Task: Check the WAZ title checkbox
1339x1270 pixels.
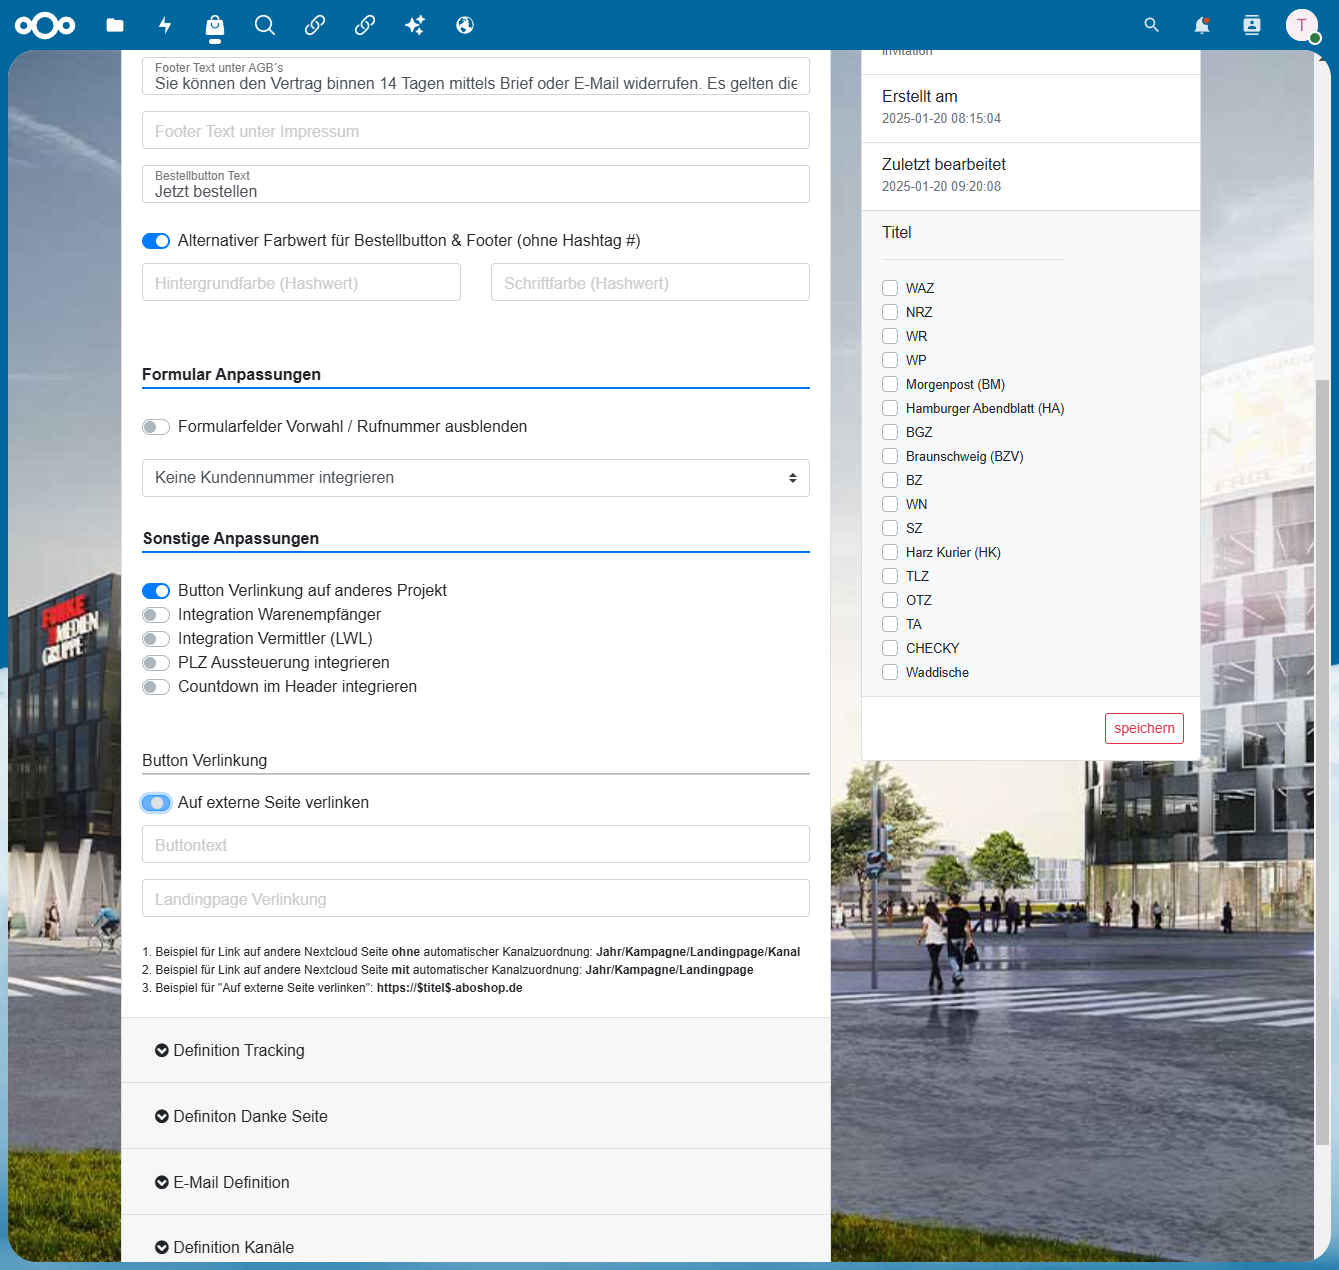Action: click(890, 288)
